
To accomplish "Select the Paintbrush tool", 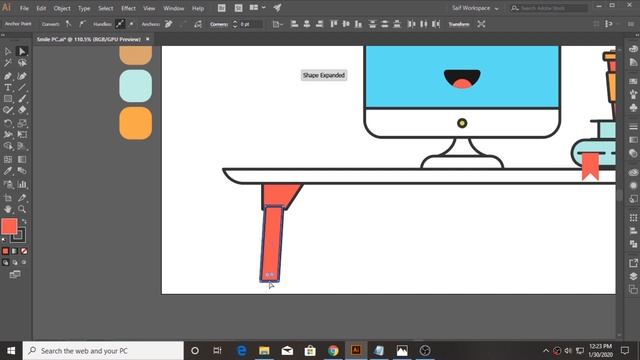I will 22,99.
